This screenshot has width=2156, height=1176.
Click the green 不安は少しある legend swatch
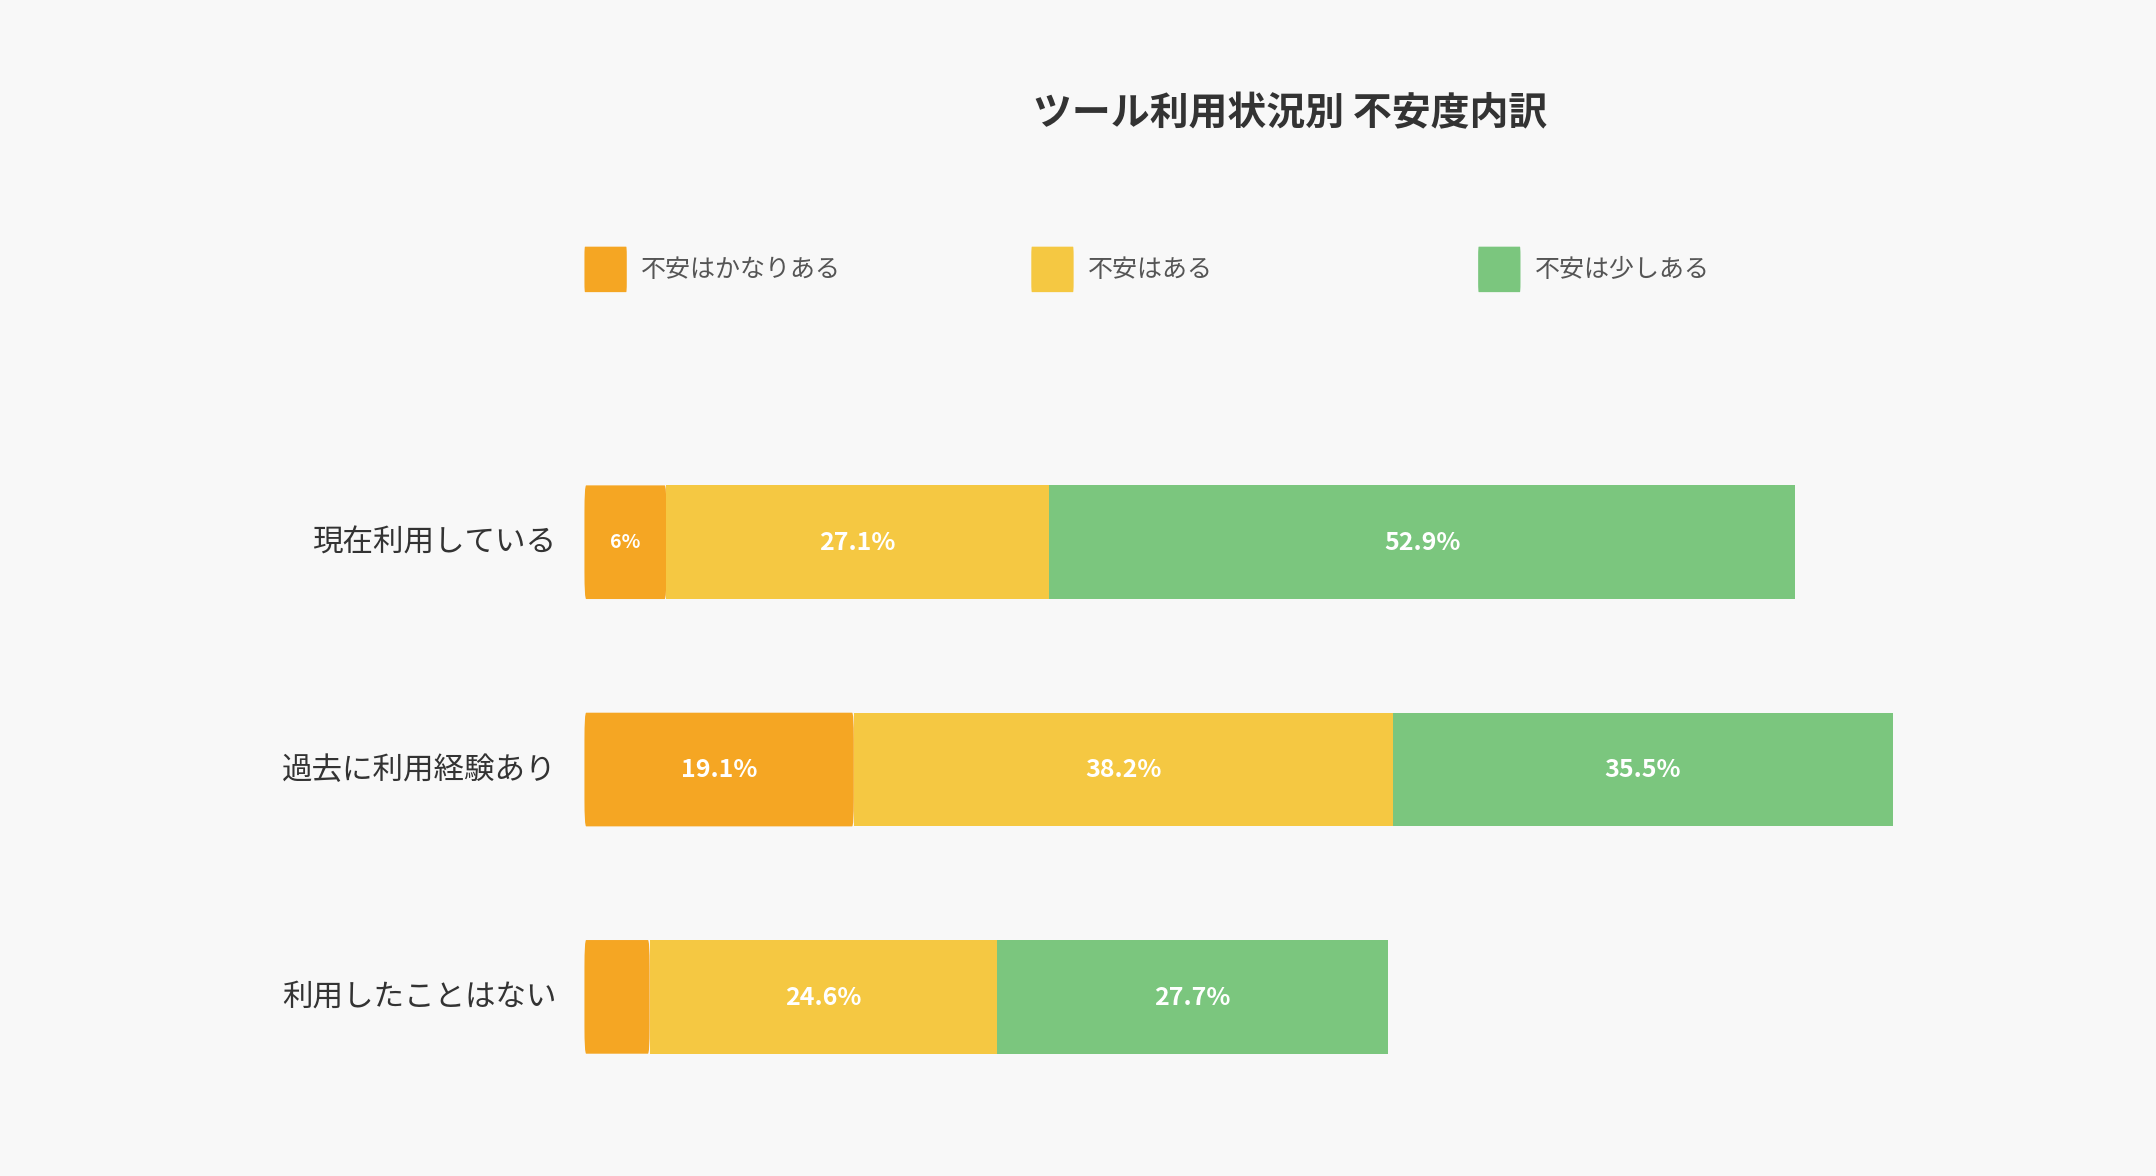(x=1499, y=269)
